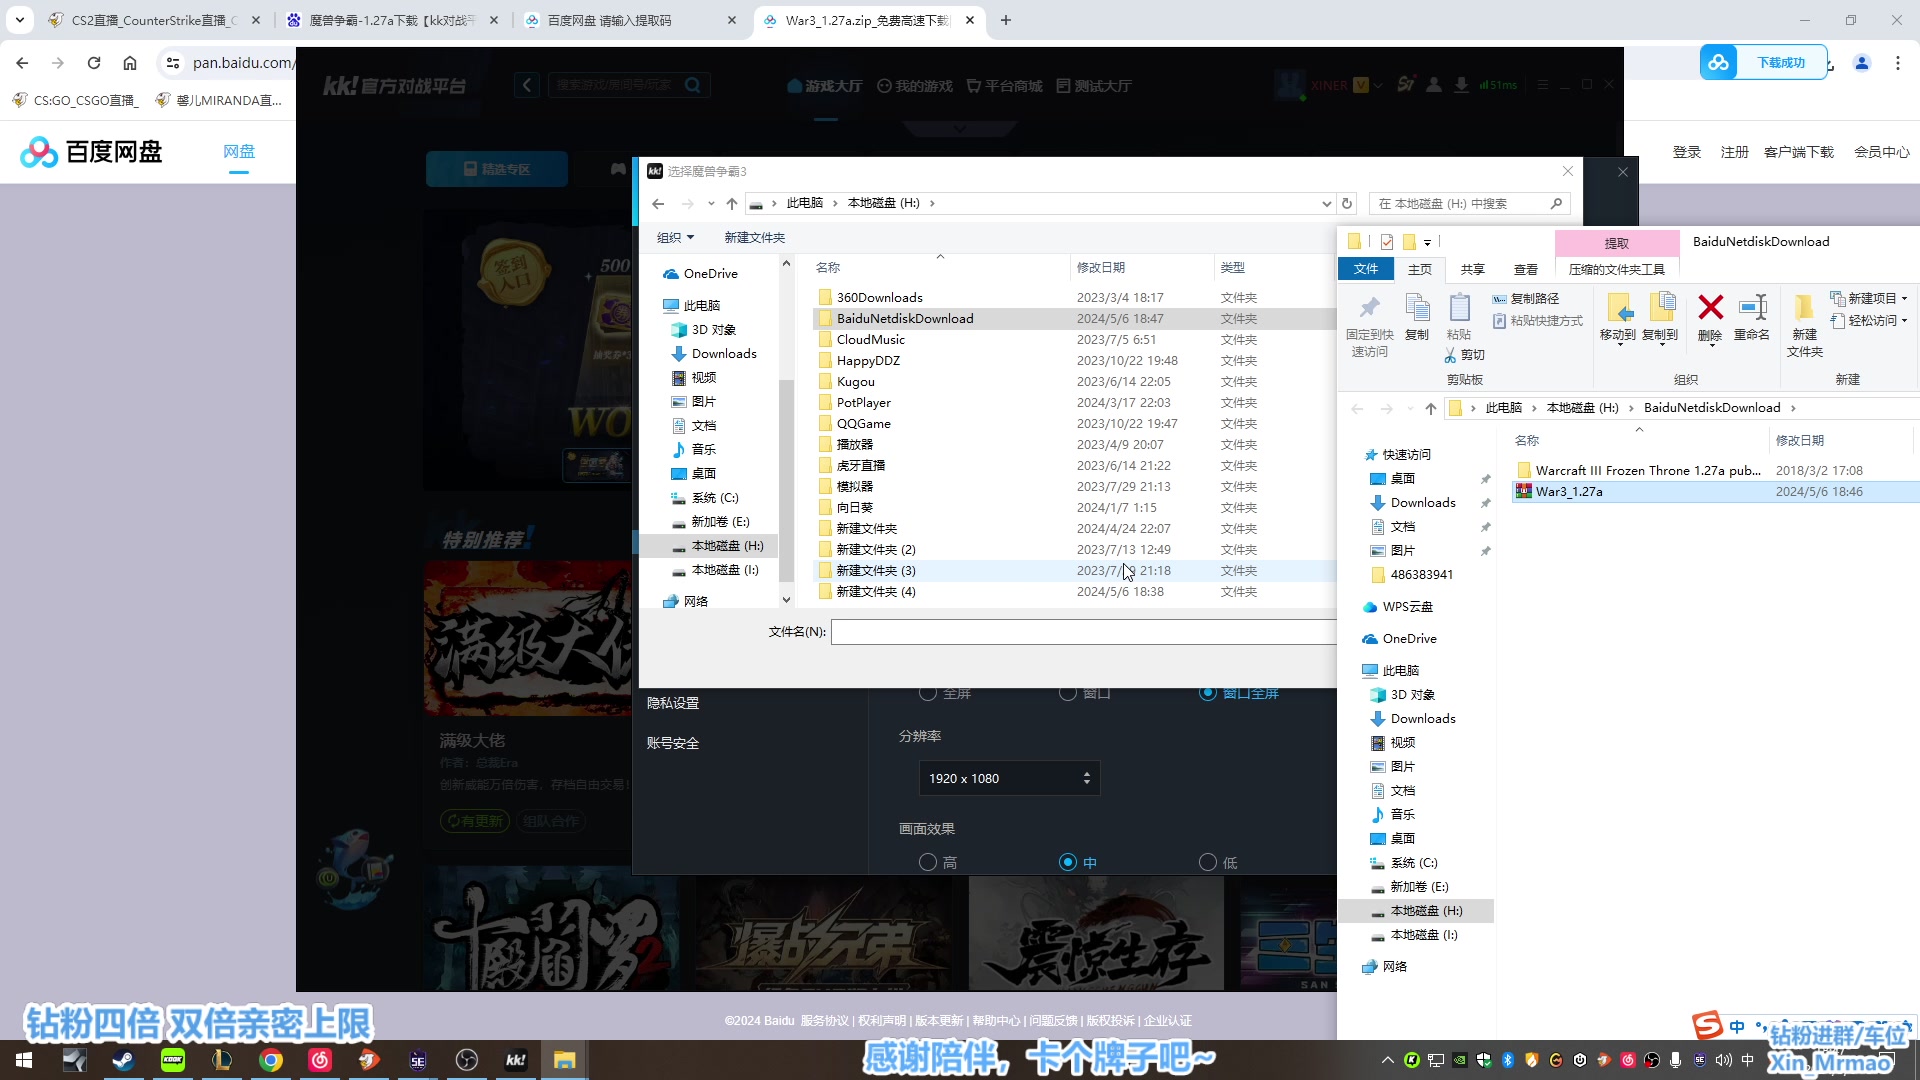Image resolution: width=1920 pixels, height=1080 pixels.
Task: Select War3_1.27a file in Explorer
Action: [1714, 492]
